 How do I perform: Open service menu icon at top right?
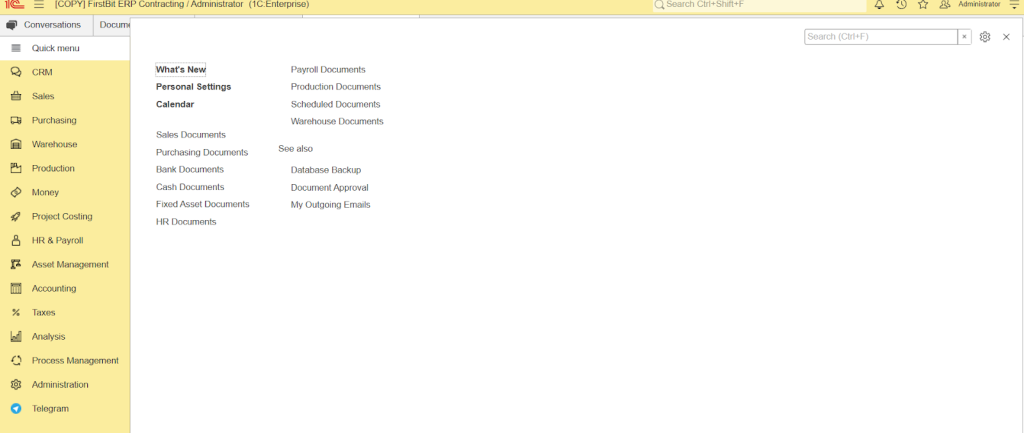click(1014, 5)
